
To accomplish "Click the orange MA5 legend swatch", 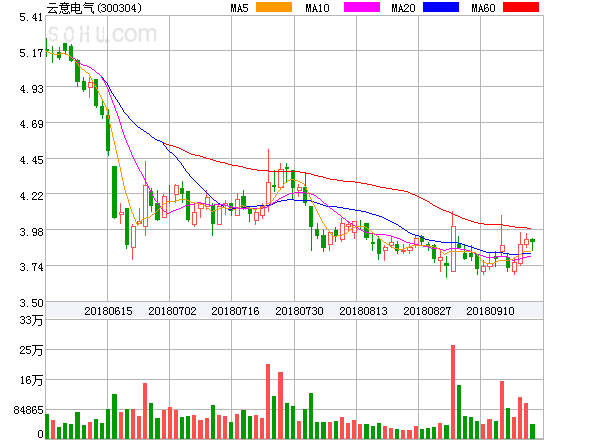I will pos(274,7).
